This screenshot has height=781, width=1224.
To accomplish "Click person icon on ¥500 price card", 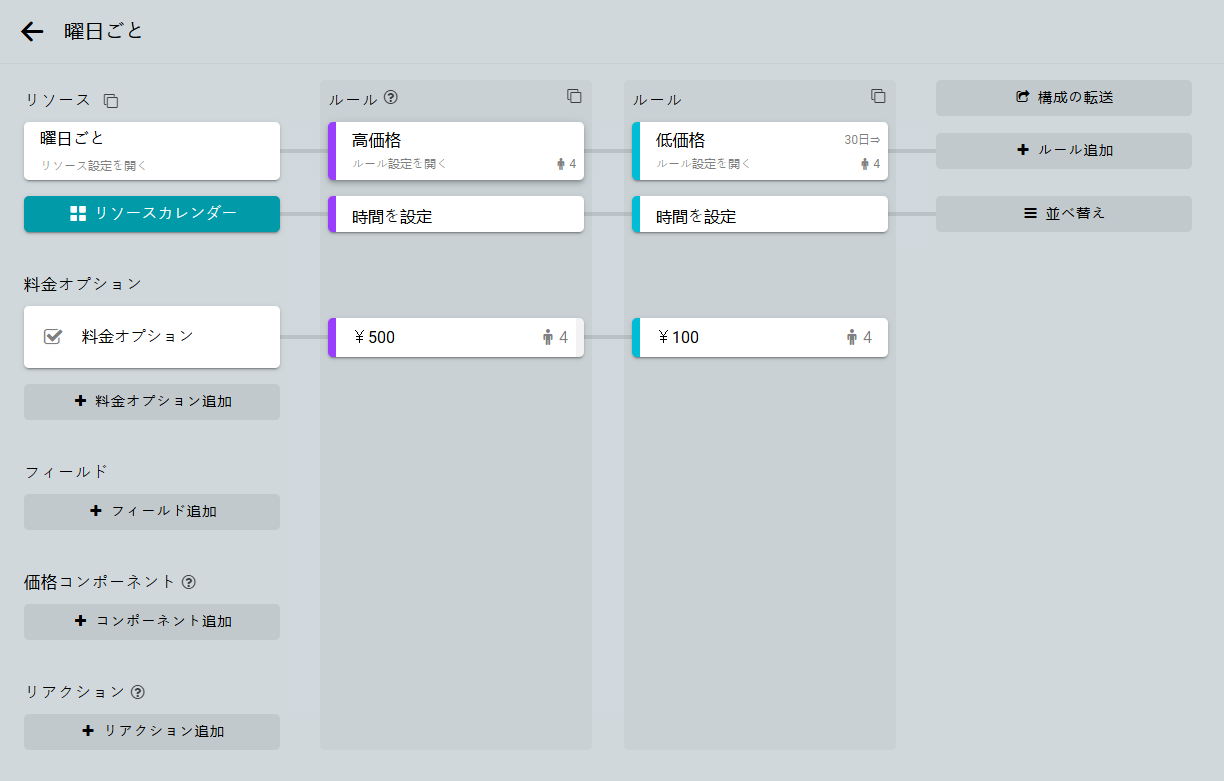I will tap(548, 338).
